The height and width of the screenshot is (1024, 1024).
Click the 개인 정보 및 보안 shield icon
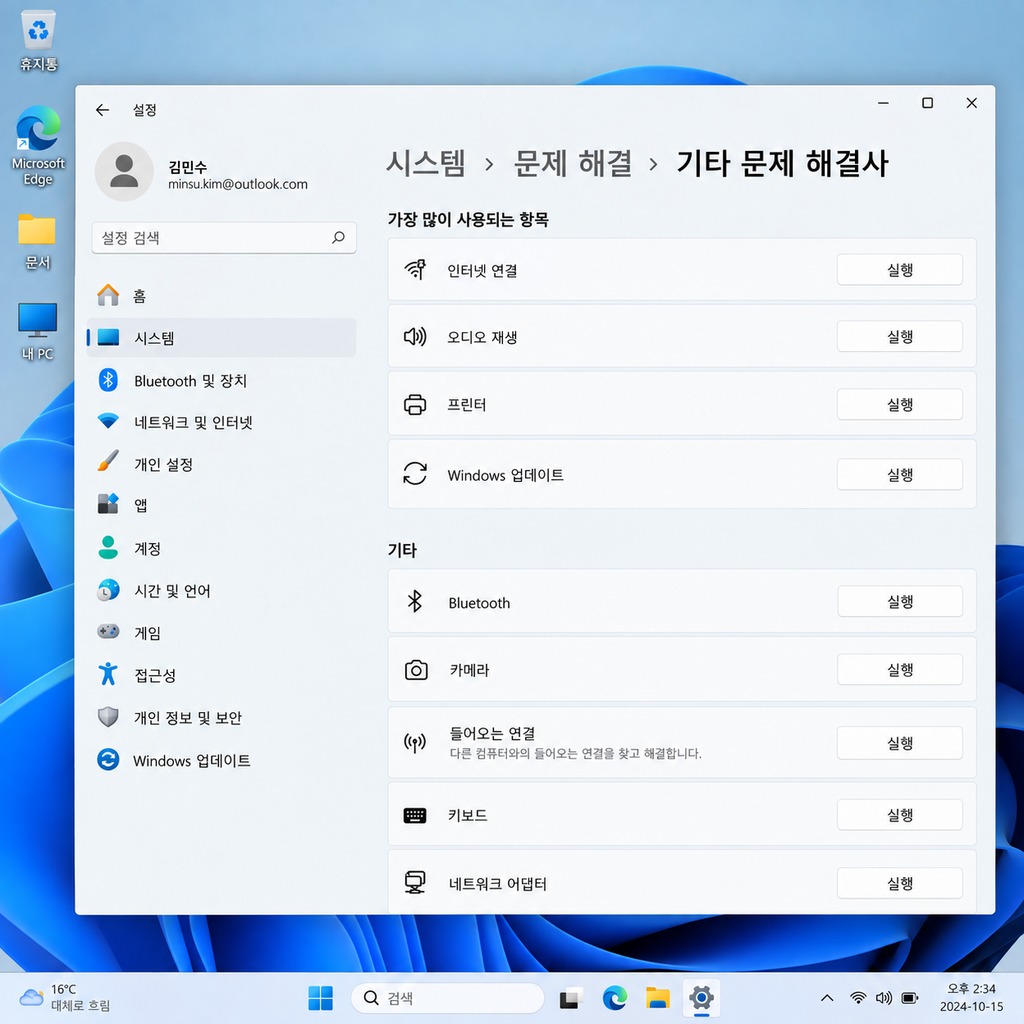coord(108,716)
